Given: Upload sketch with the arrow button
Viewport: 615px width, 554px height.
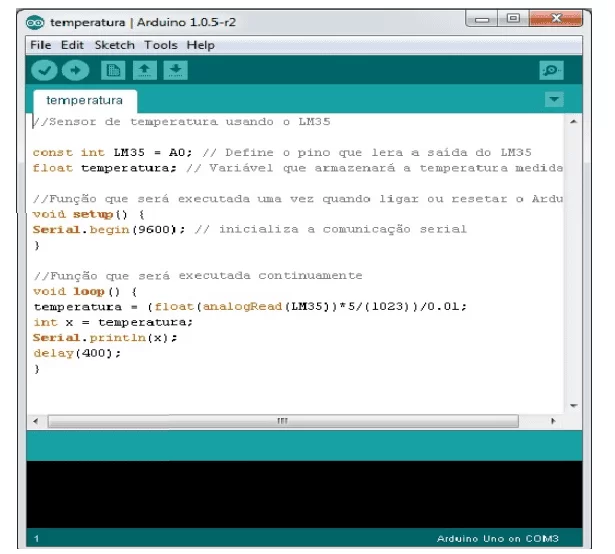Looking at the screenshot, I should (75, 70).
